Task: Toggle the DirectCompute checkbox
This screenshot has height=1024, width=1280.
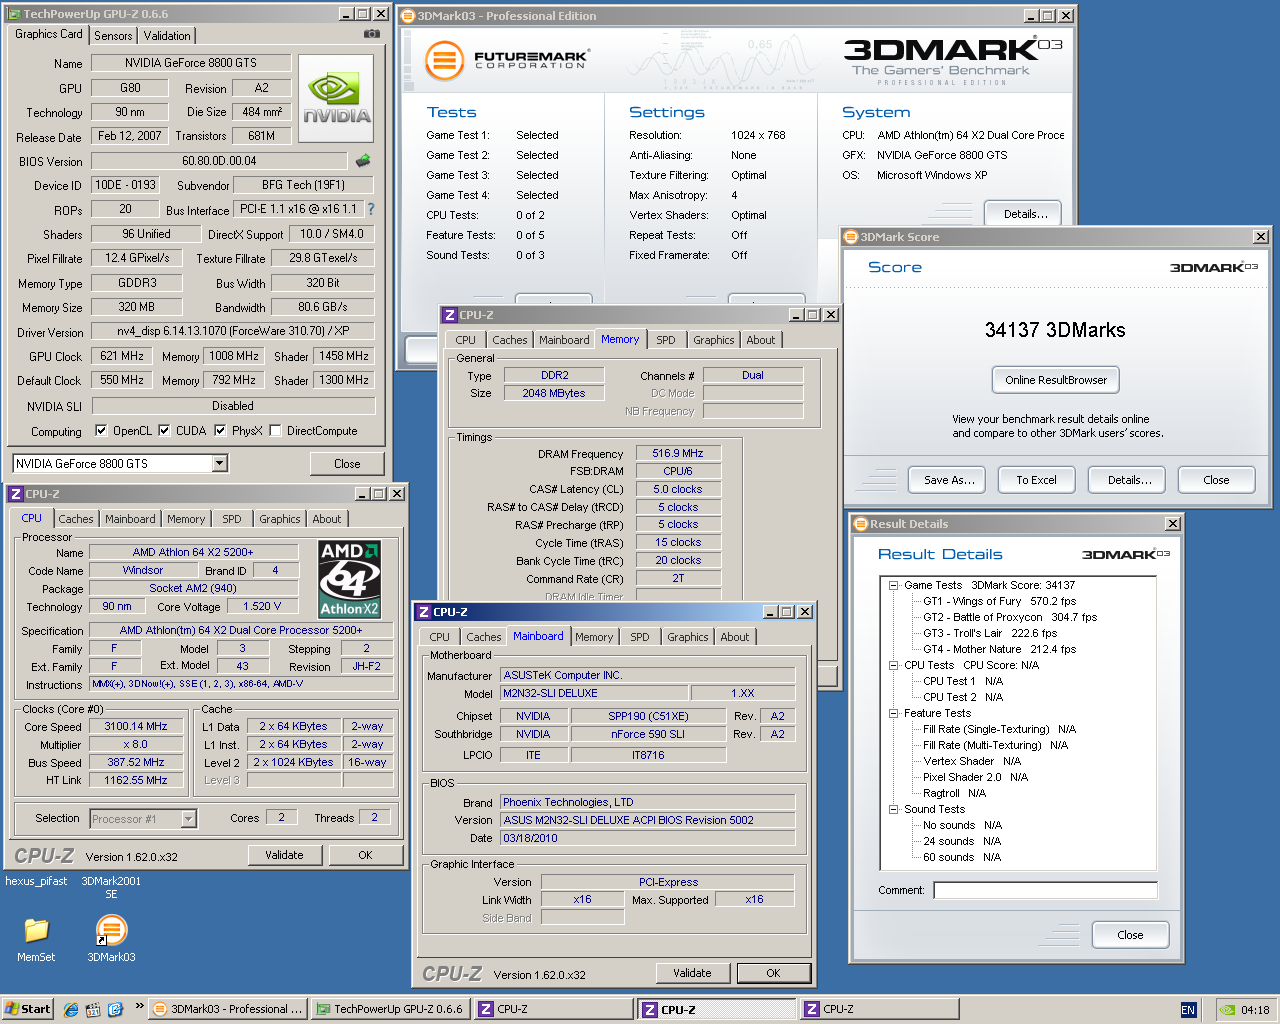Action: tap(275, 431)
